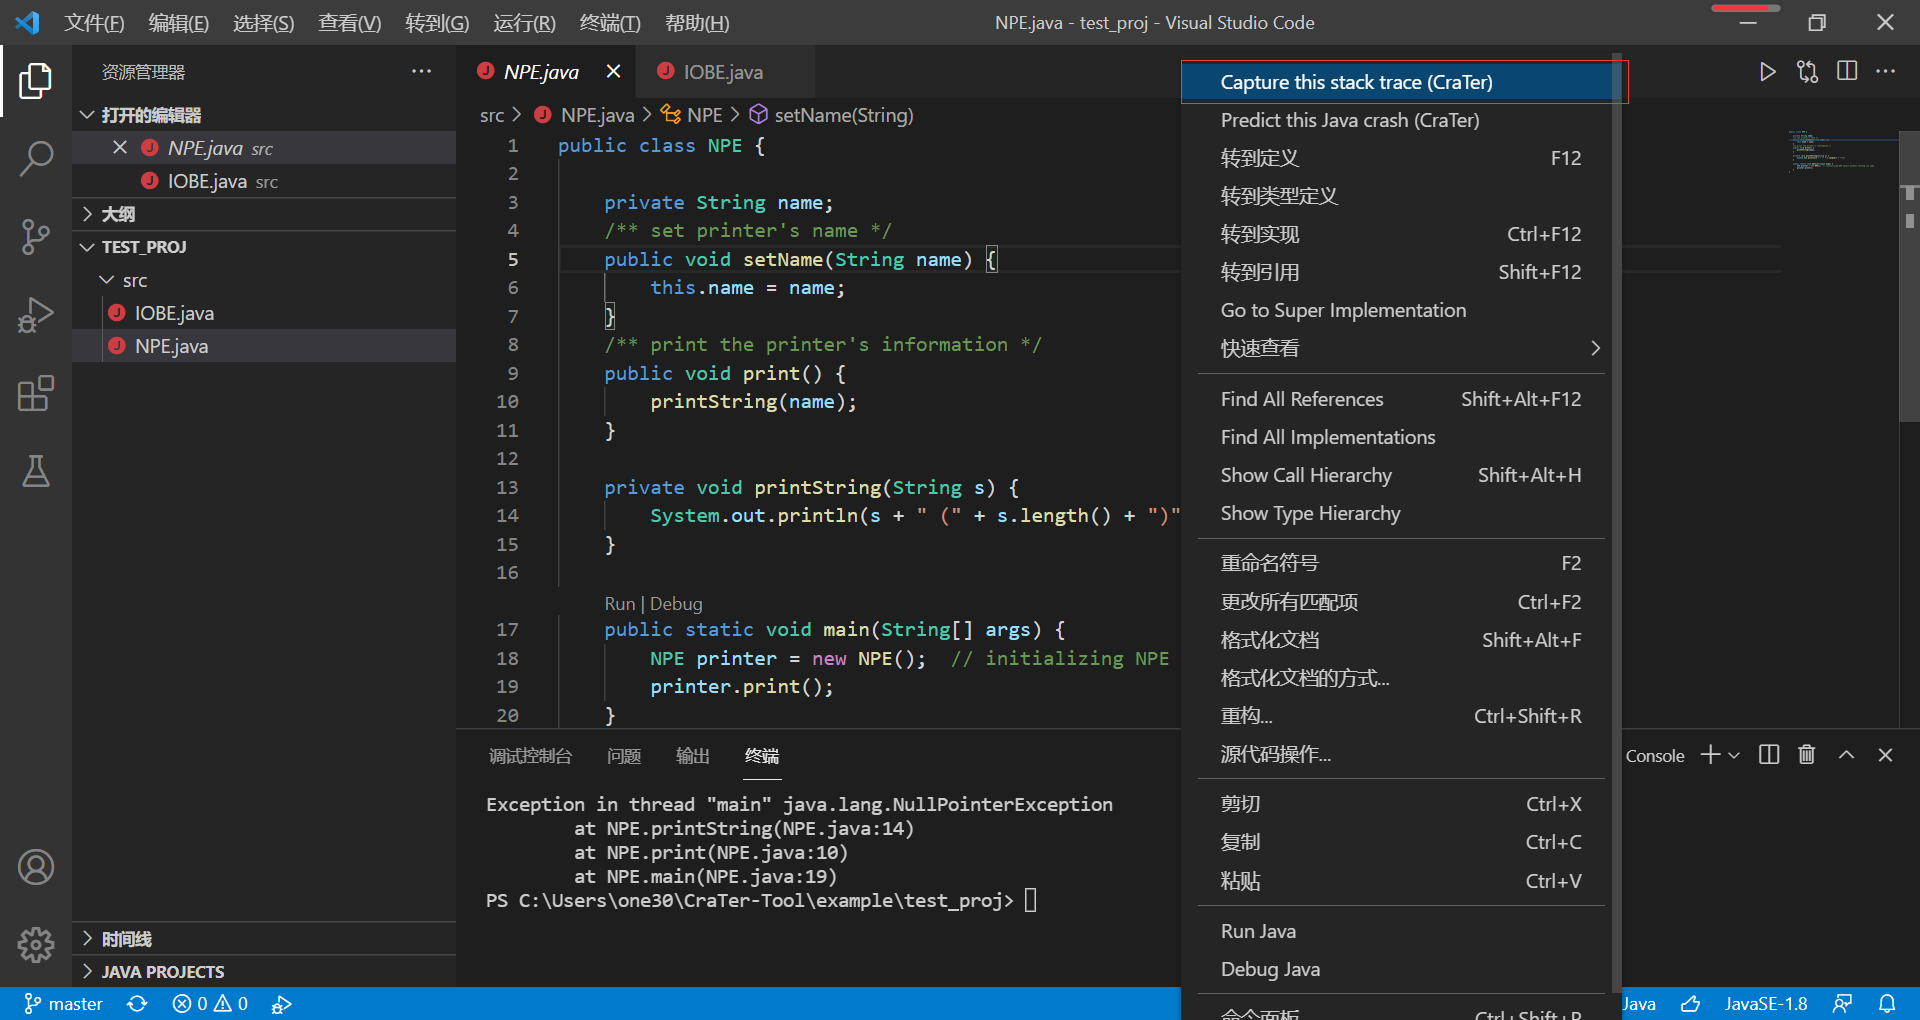Open the Manage gear icon
The height and width of the screenshot is (1020, 1920).
coord(36,944)
